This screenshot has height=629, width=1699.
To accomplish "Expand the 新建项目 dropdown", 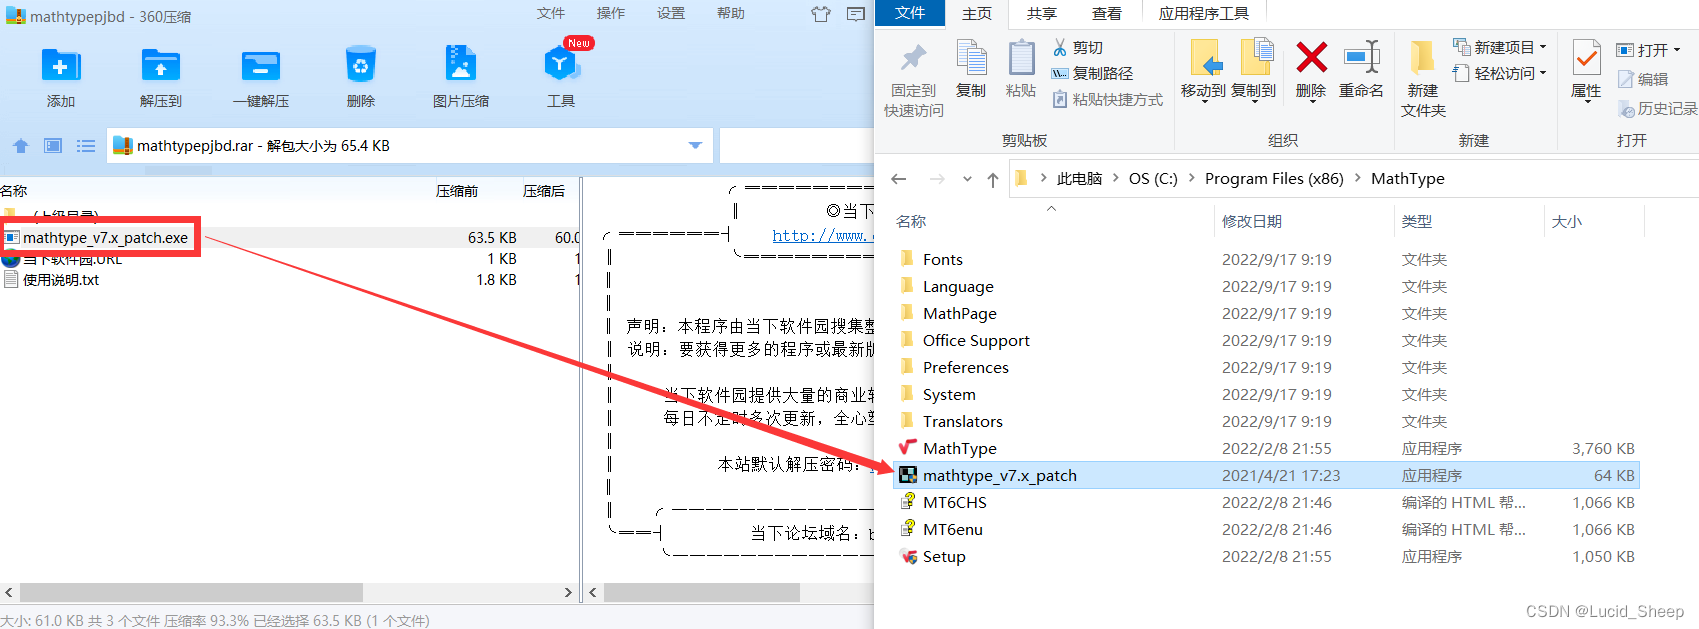I will (1543, 47).
